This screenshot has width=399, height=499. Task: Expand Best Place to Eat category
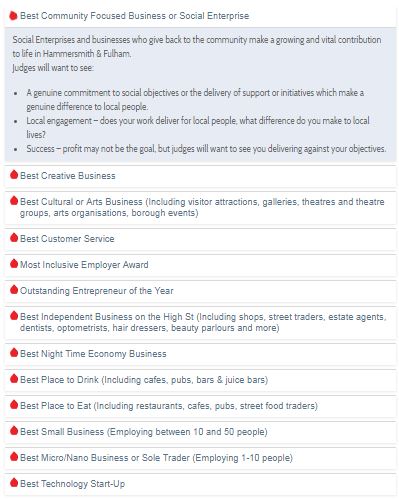point(200,406)
